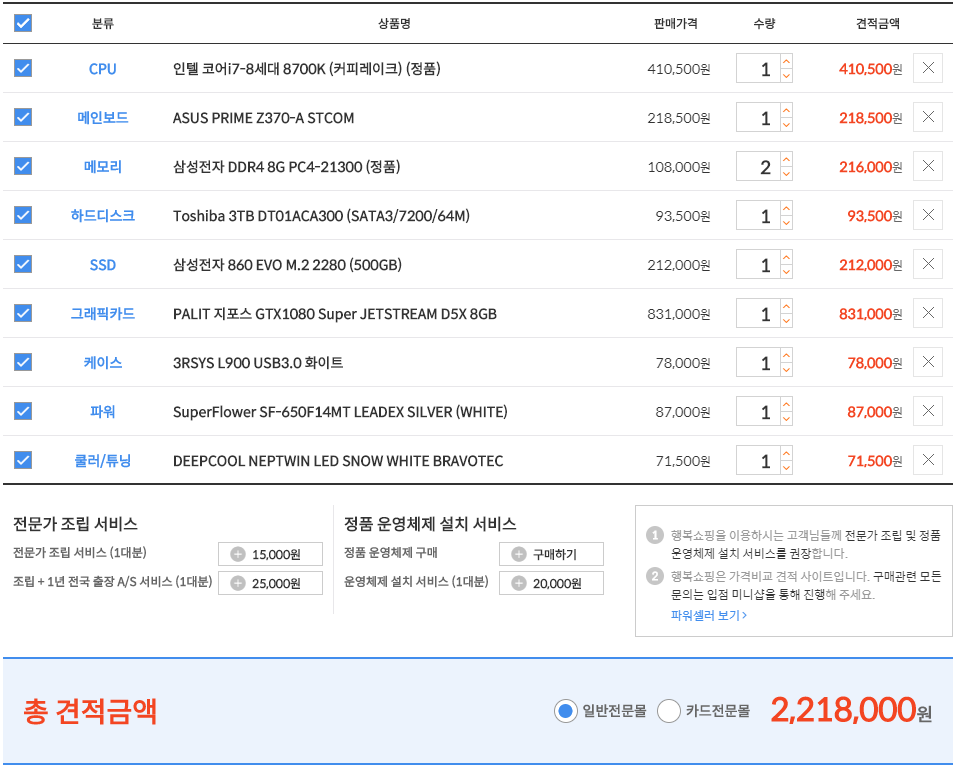Decrease 파워 quantity with the down arrow

(787, 418)
